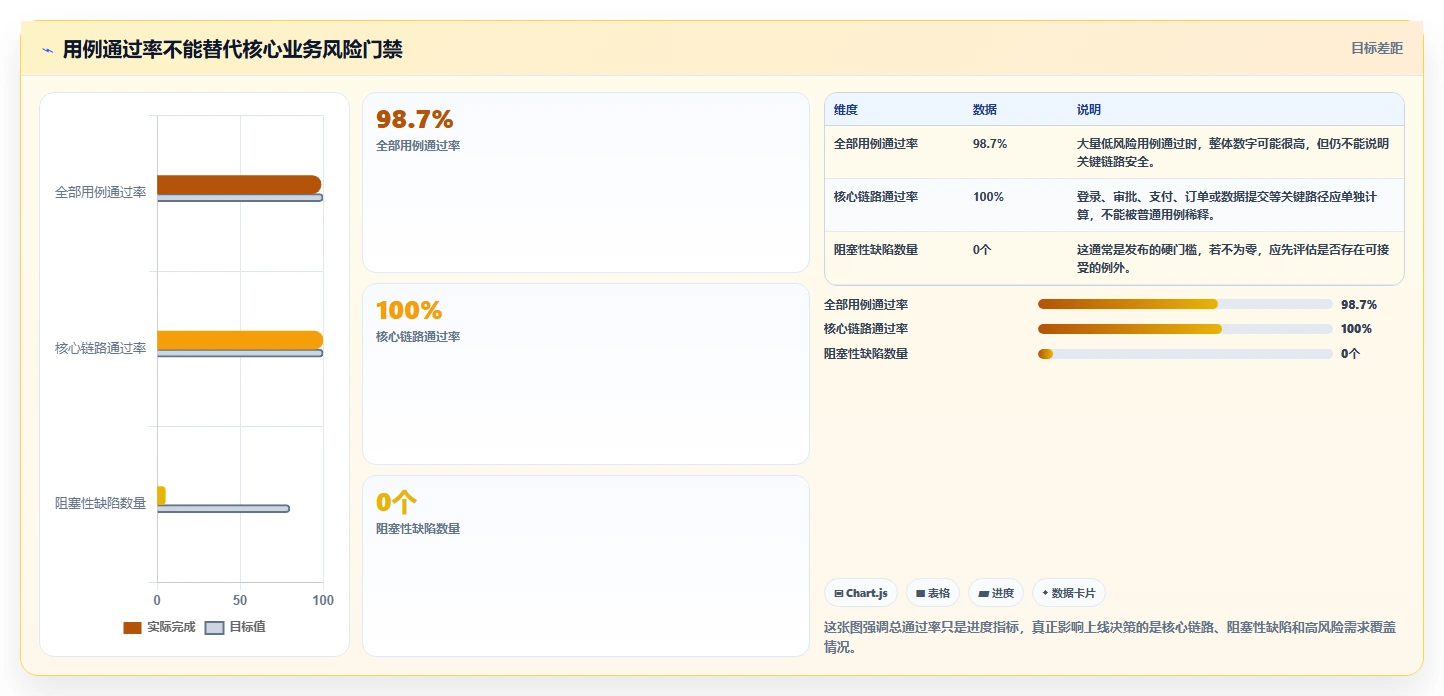Click the large 98.7% card value
1444x696 pixels.
coord(415,119)
